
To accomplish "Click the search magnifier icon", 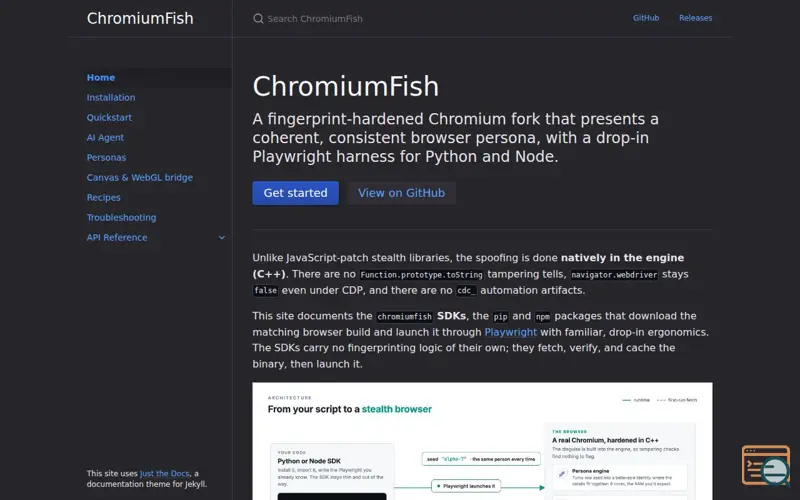I will (258, 19).
